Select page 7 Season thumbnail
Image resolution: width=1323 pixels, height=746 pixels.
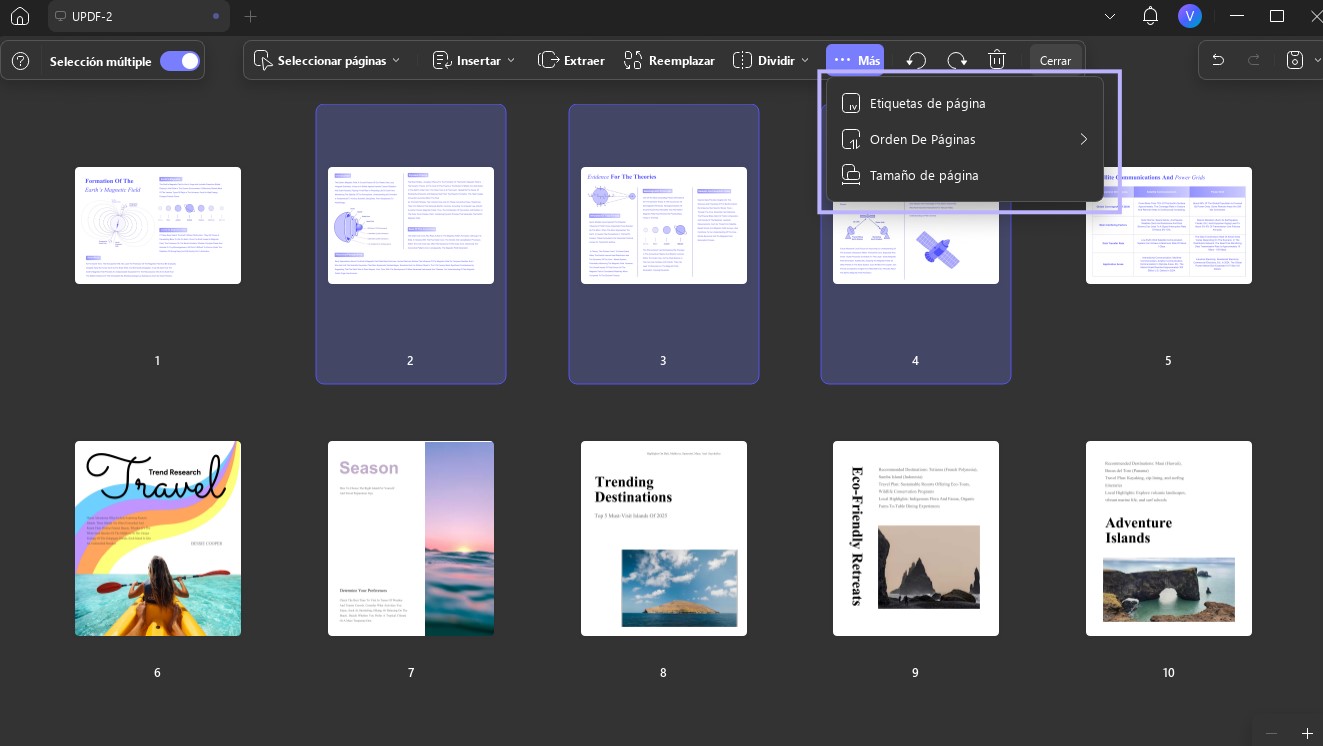point(411,539)
